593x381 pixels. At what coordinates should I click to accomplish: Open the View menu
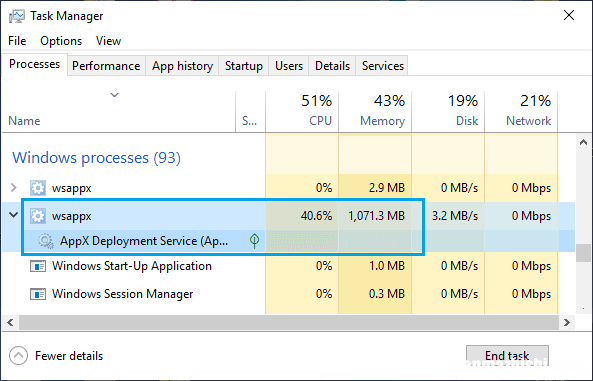pyautogui.click(x=108, y=41)
